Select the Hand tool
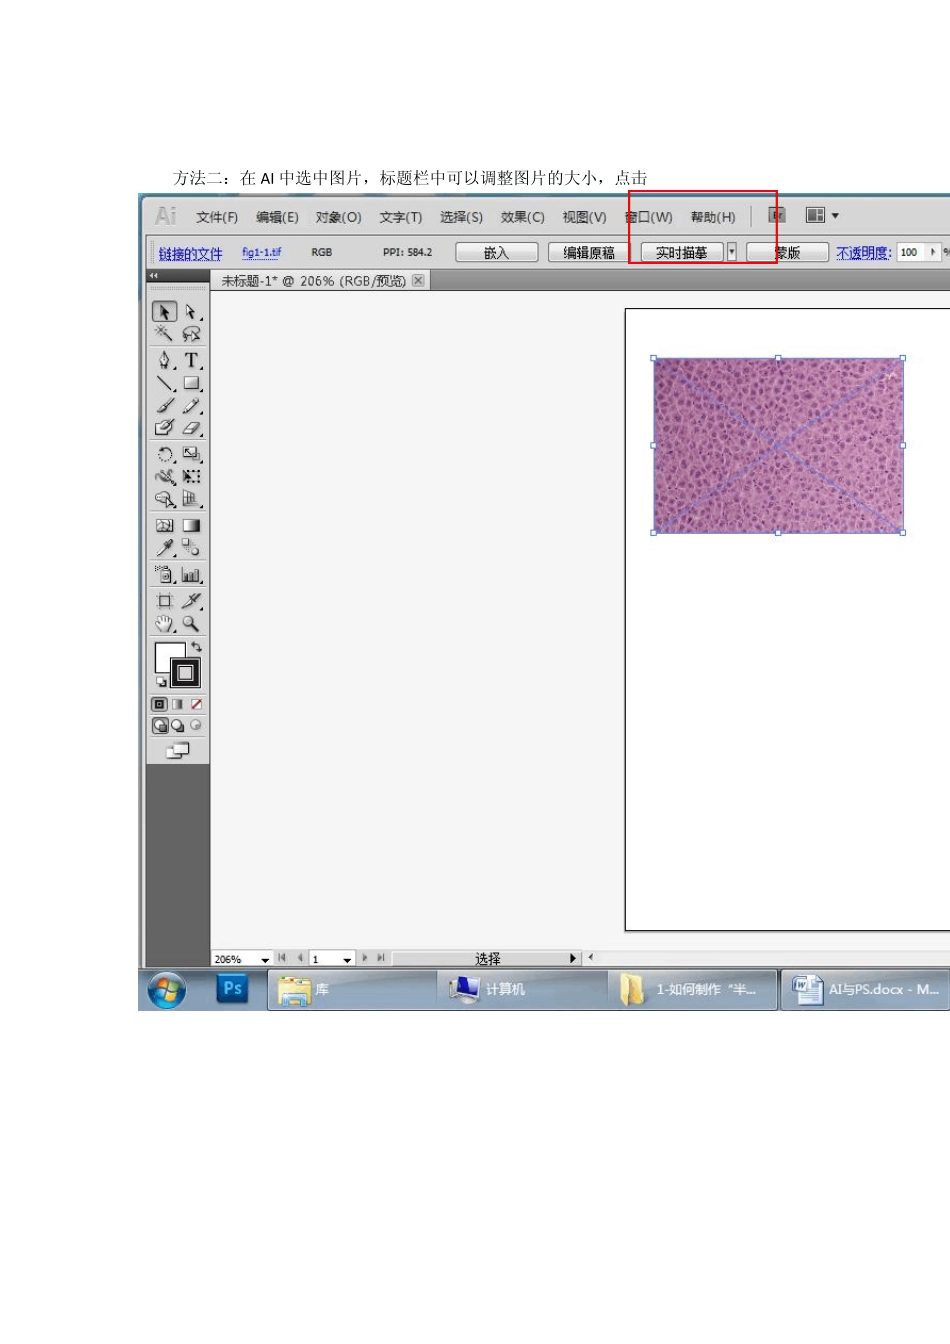The width and height of the screenshot is (950, 1344). [x=164, y=623]
